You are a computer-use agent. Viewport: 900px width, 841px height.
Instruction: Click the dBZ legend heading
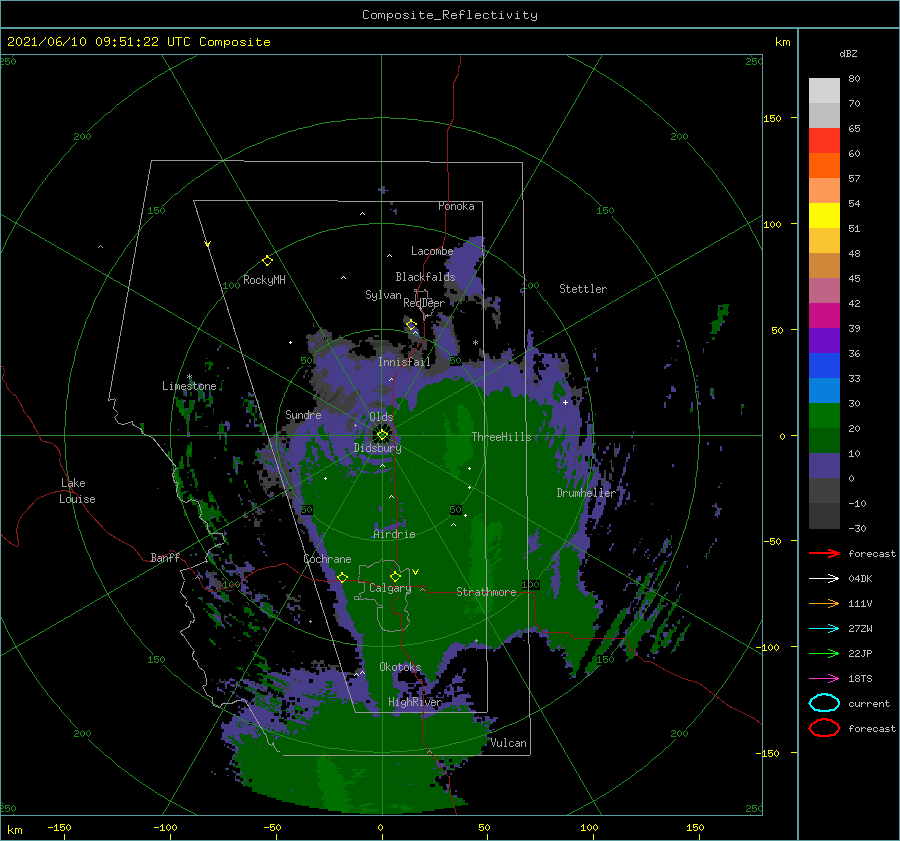(848, 53)
